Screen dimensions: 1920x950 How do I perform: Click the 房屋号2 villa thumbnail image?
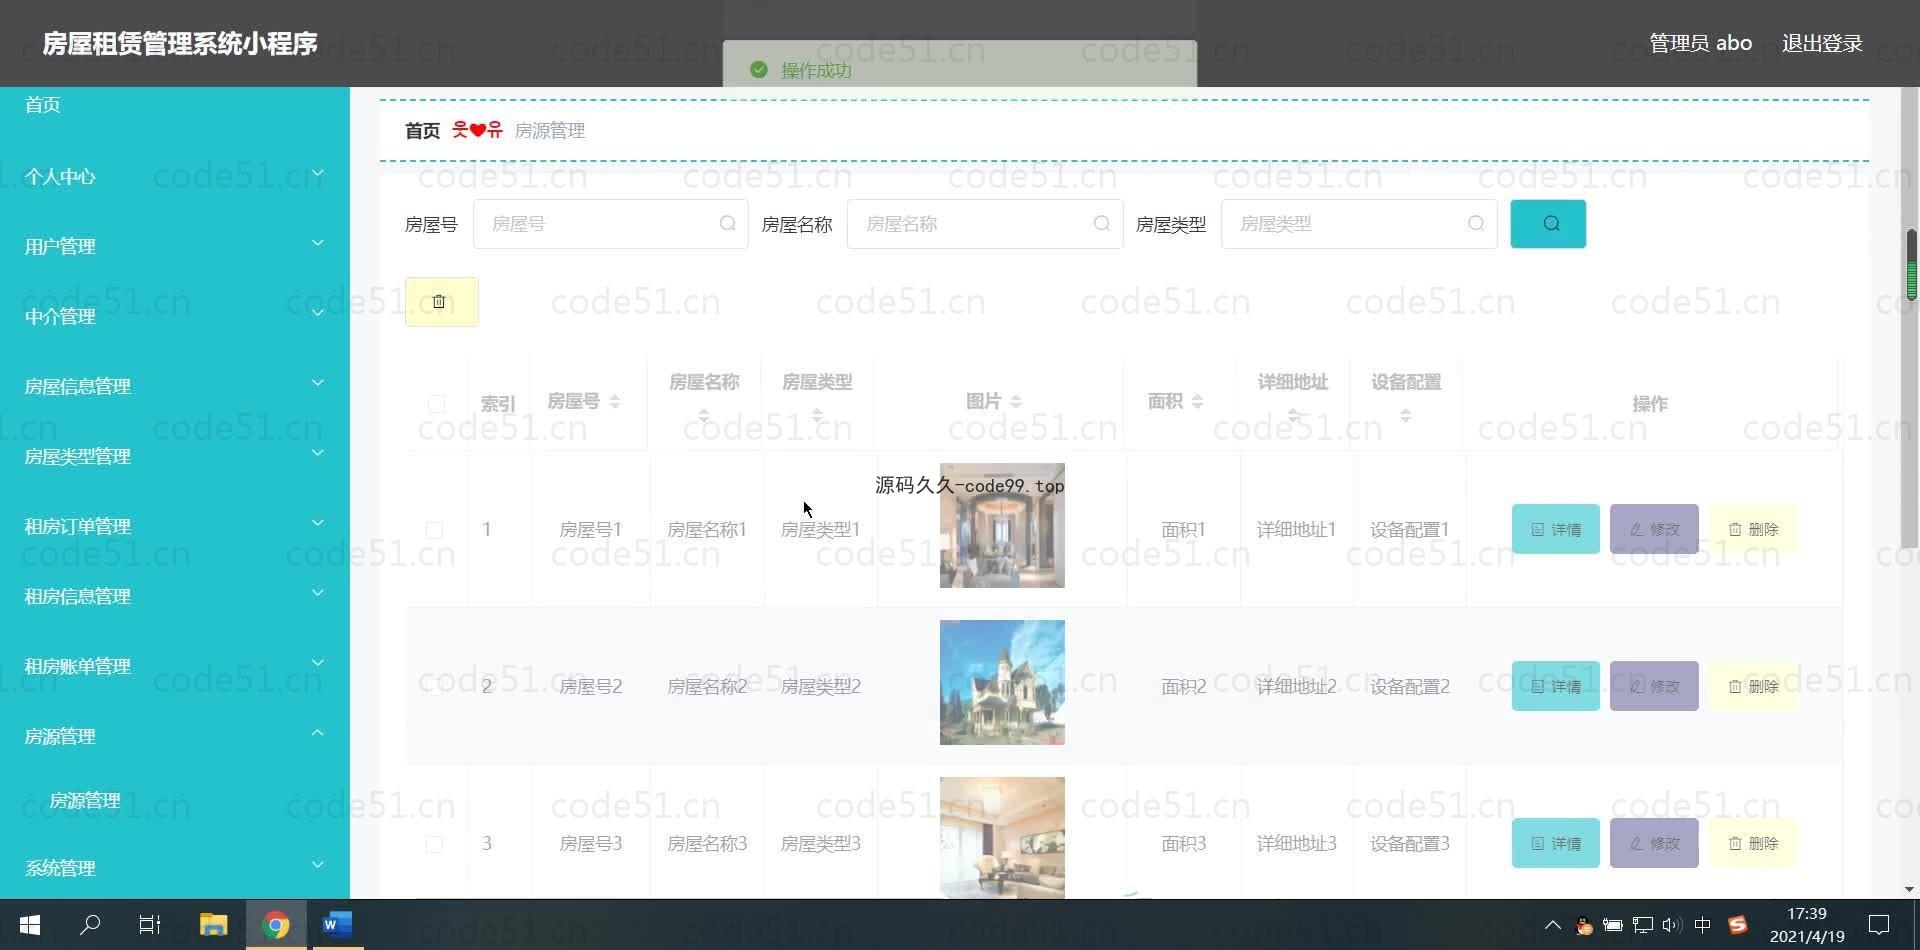(x=1002, y=682)
